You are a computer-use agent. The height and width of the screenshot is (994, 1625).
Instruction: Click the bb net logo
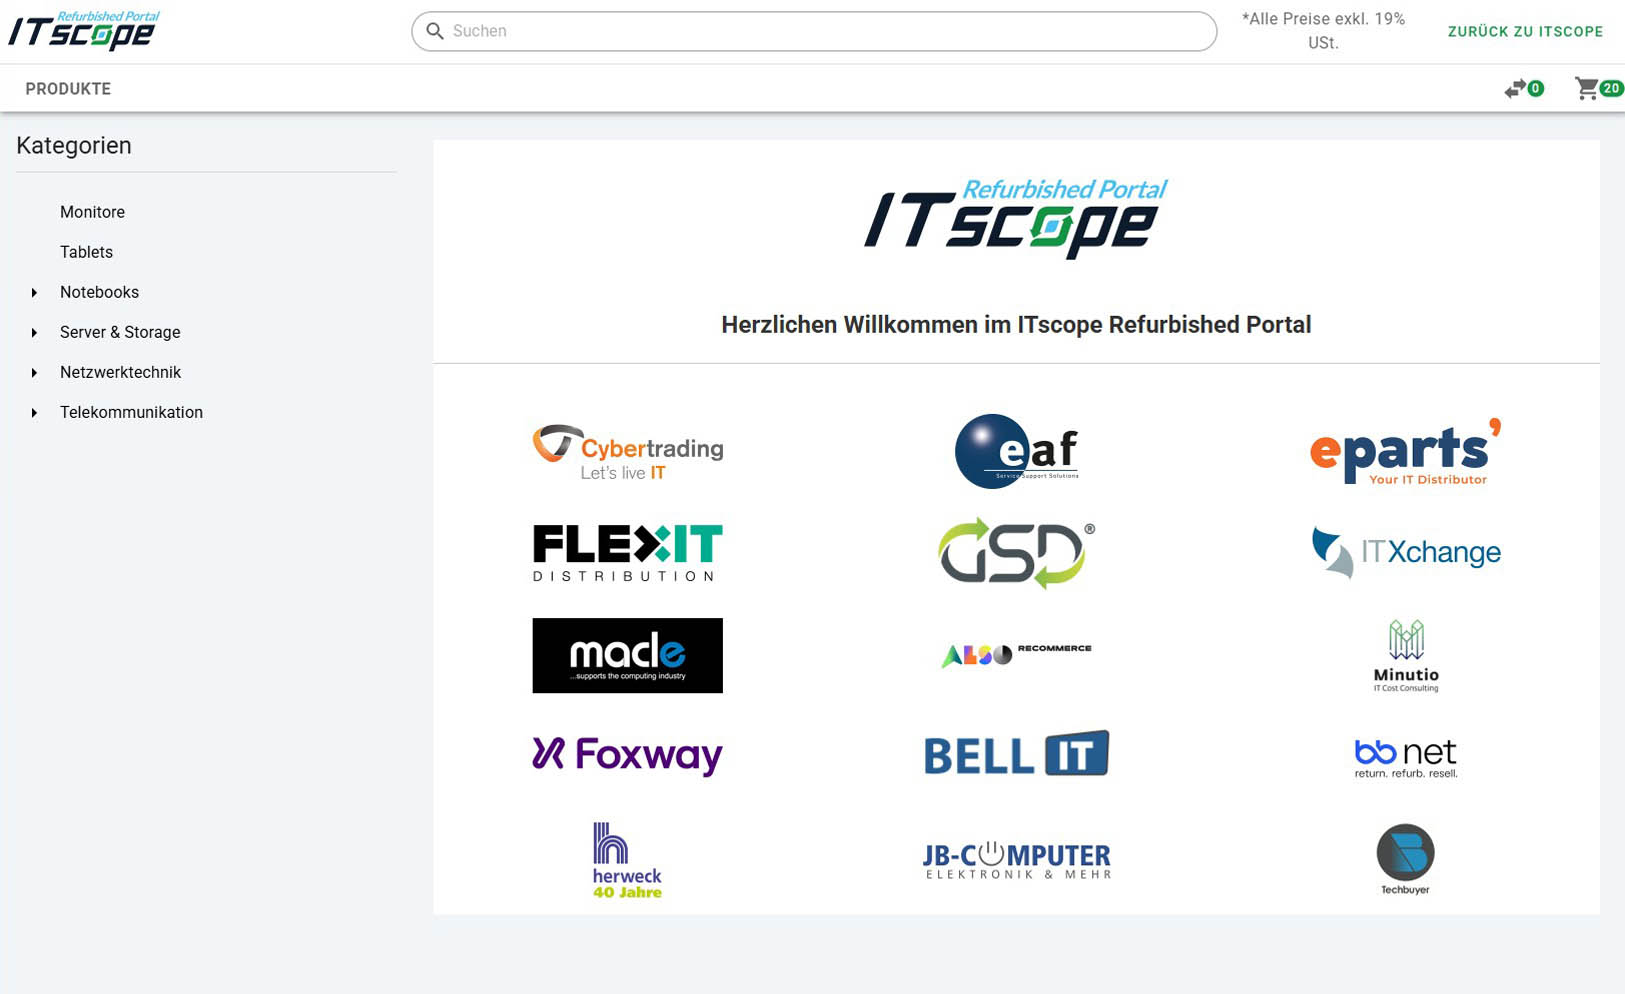[1406, 757]
